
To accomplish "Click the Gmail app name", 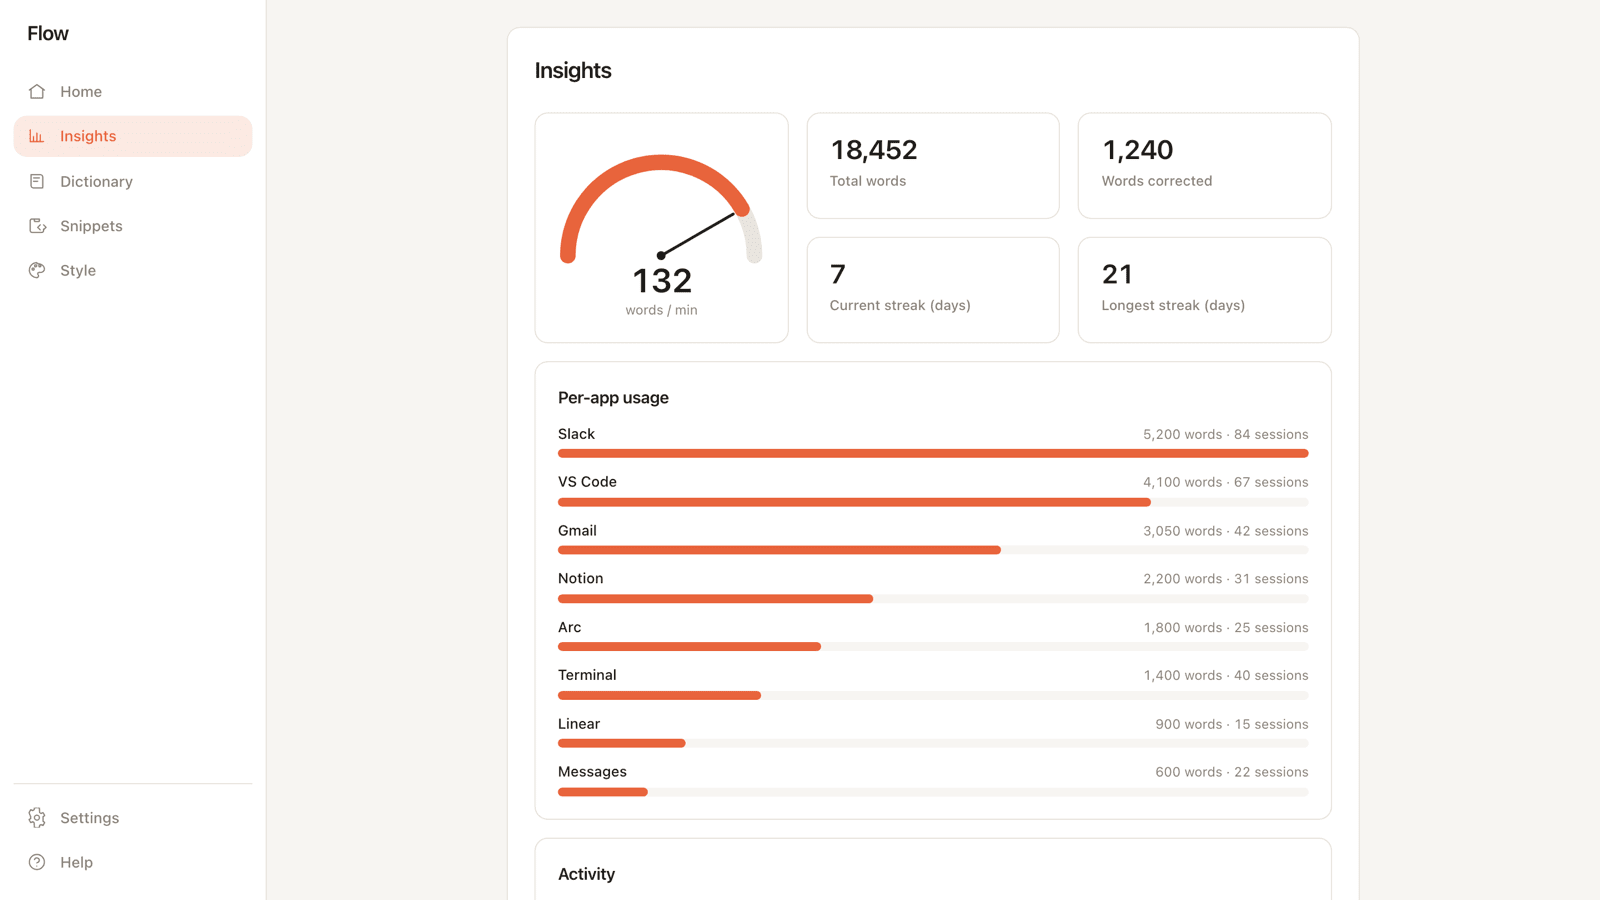I will pos(577,530).
